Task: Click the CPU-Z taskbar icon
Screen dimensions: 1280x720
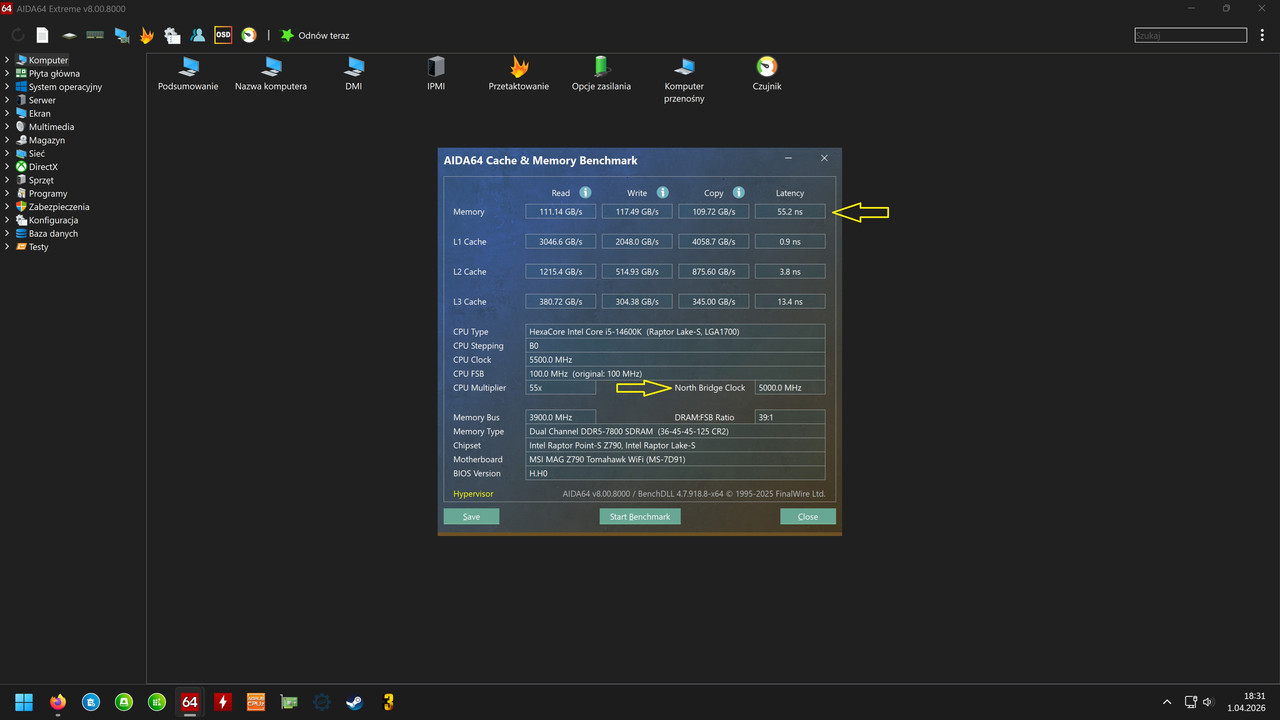Action: [255, 702]
